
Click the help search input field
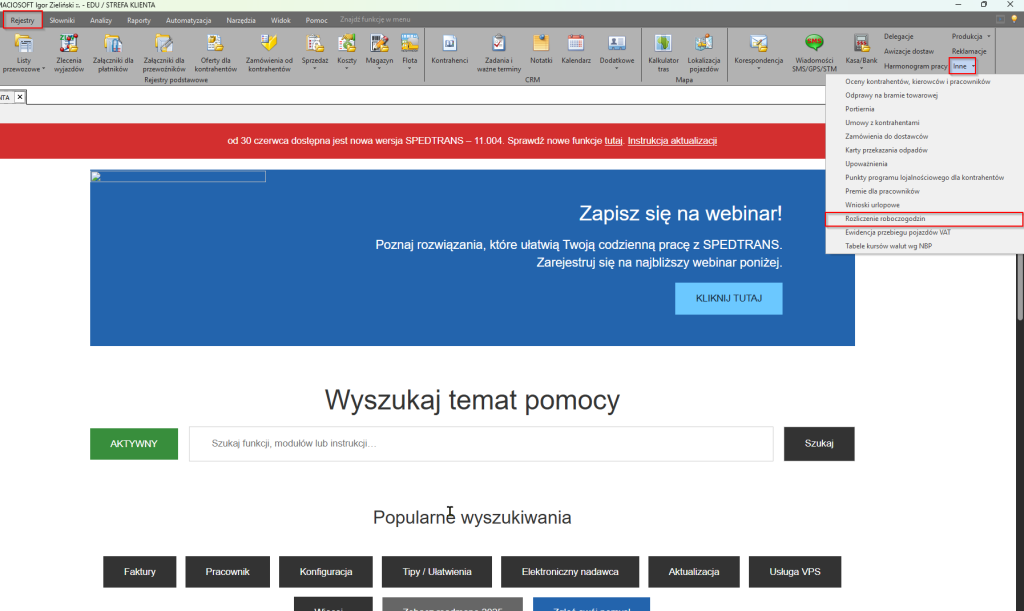point(480,444)
